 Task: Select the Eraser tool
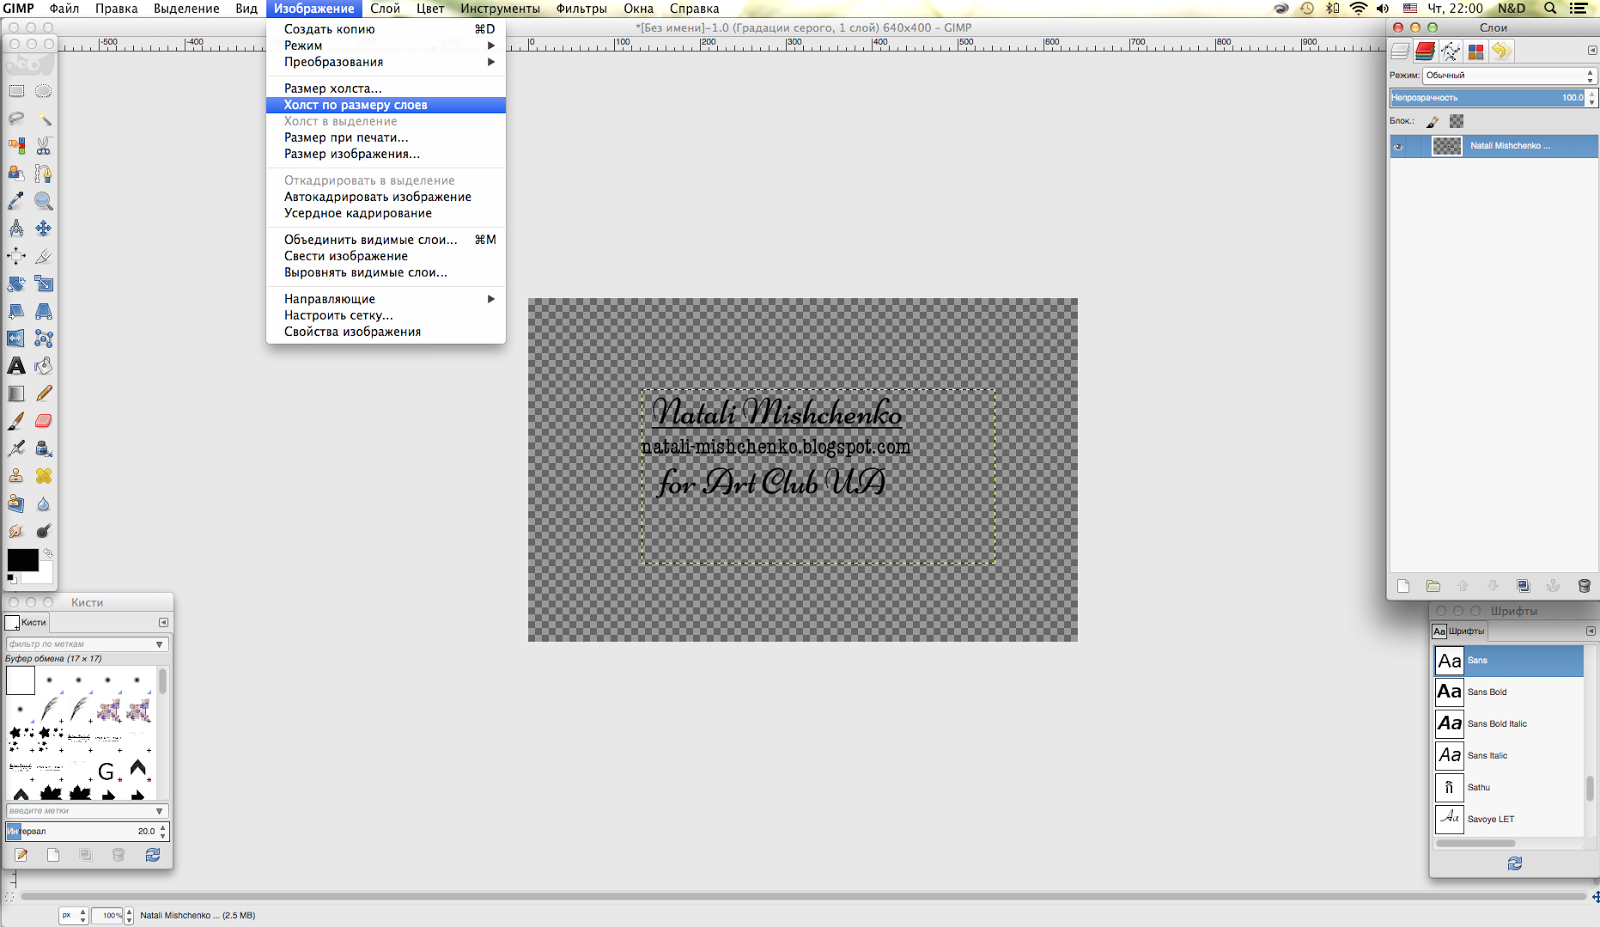click(44, 421)
